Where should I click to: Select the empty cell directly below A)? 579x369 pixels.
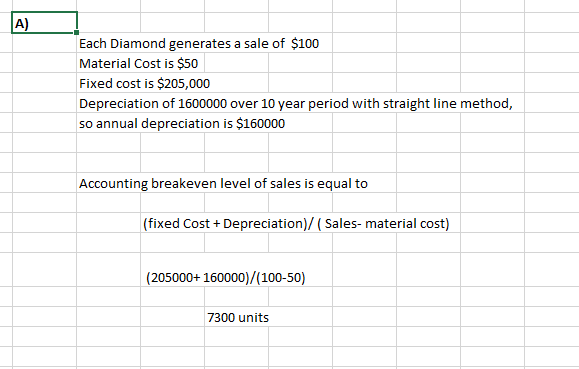44,43
